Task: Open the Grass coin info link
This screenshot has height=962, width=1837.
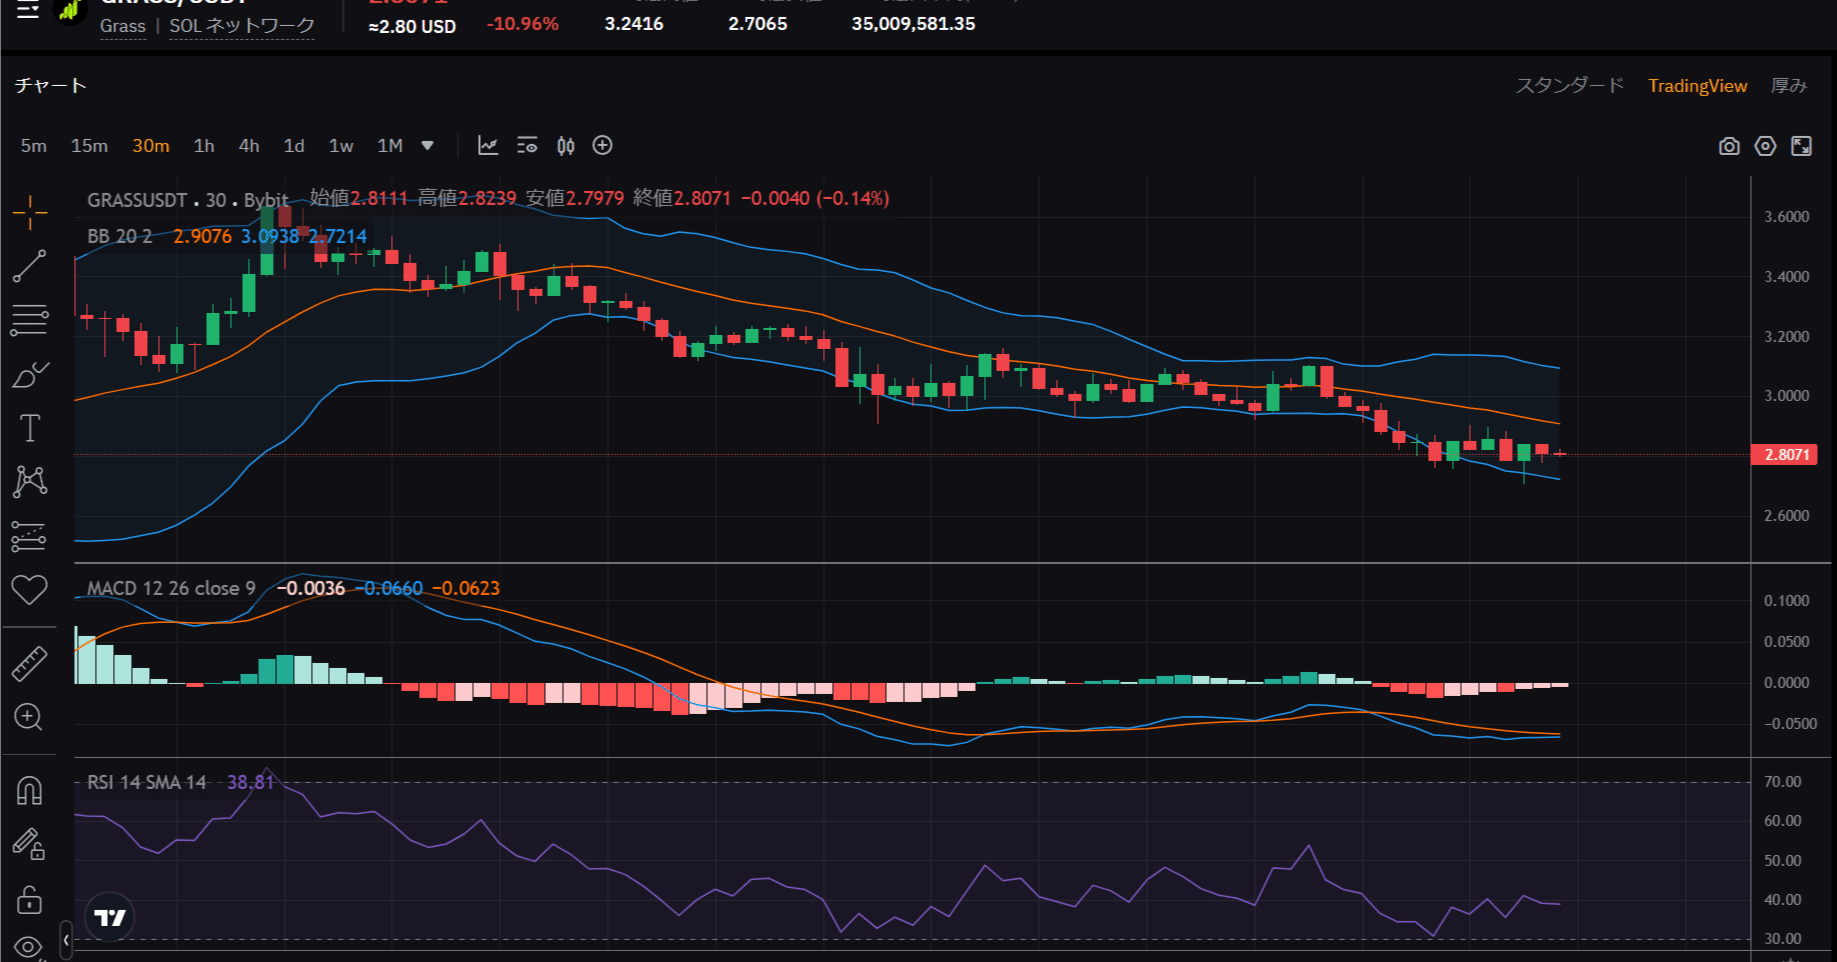Action: (123, 26)
